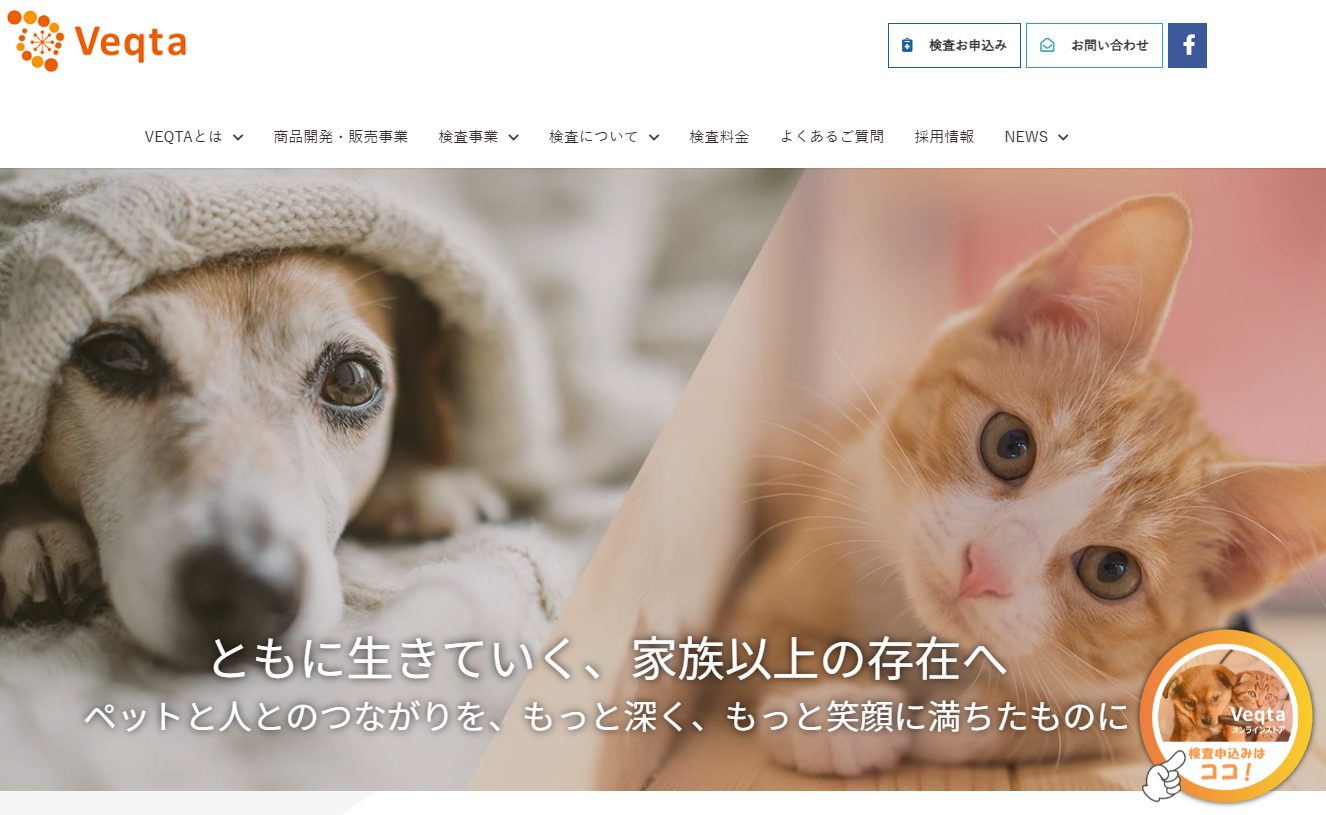Click the 検査お申込み button
Image resolution: width=1326 pixels, height=815 pixels.
954,45
